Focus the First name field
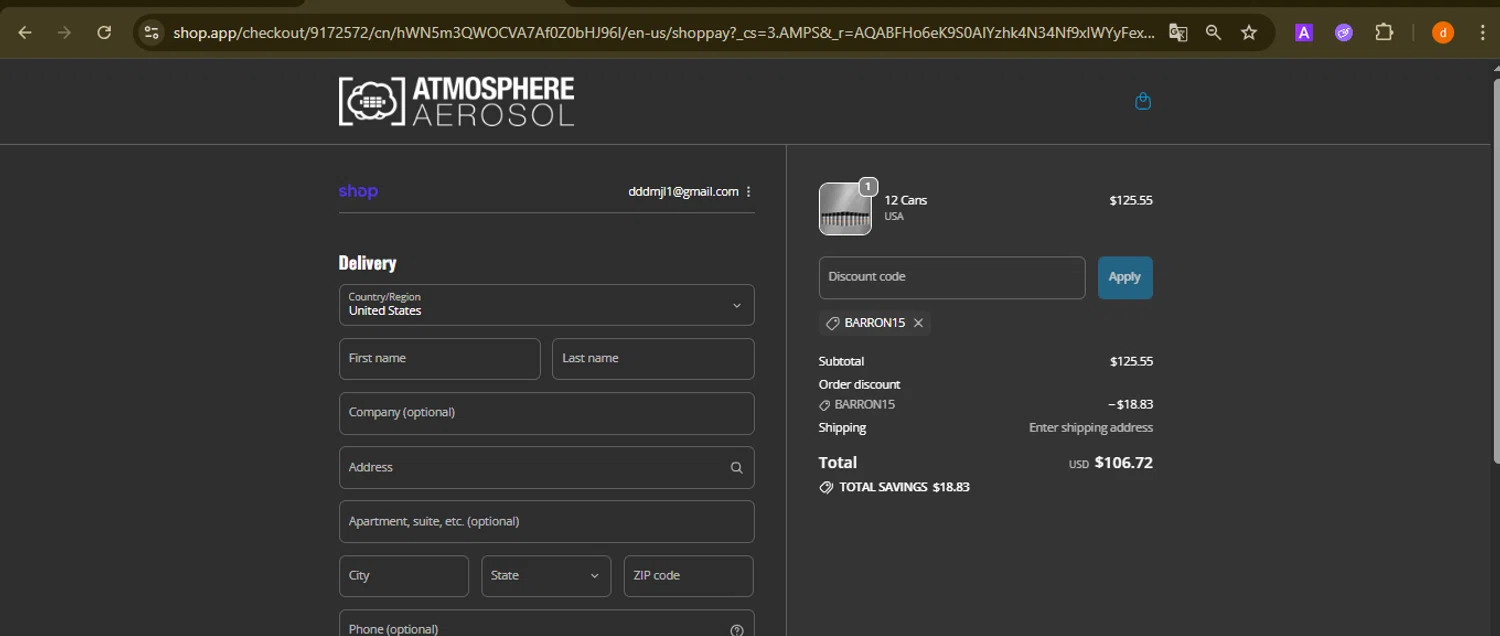Viewport: 1500px width, 636px height. tap(440, 359)
